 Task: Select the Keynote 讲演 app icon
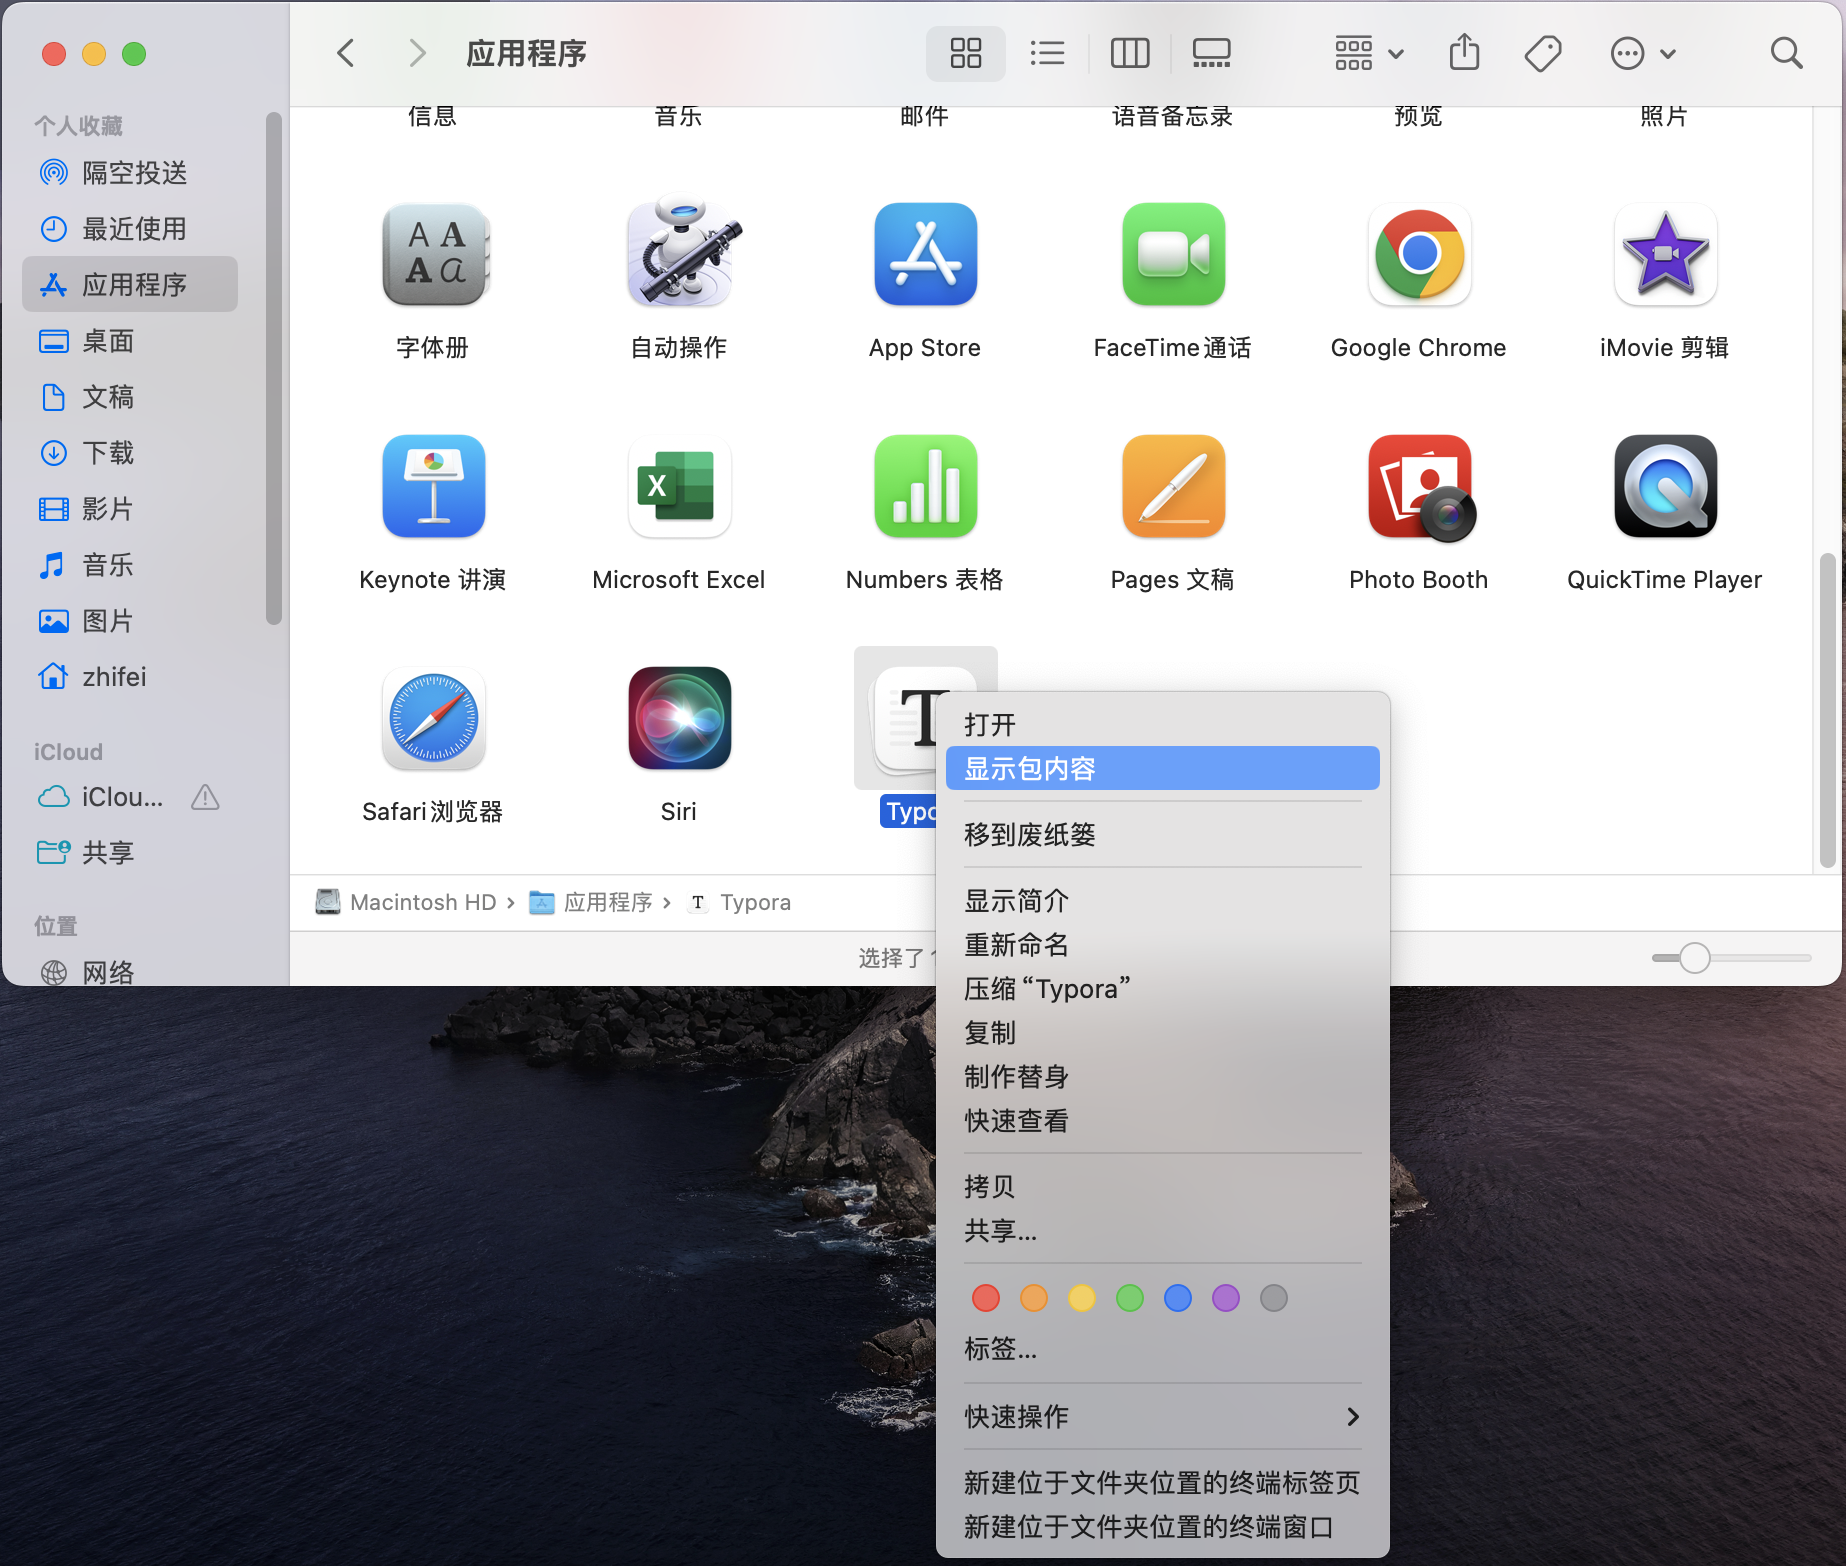pos(434,486)
